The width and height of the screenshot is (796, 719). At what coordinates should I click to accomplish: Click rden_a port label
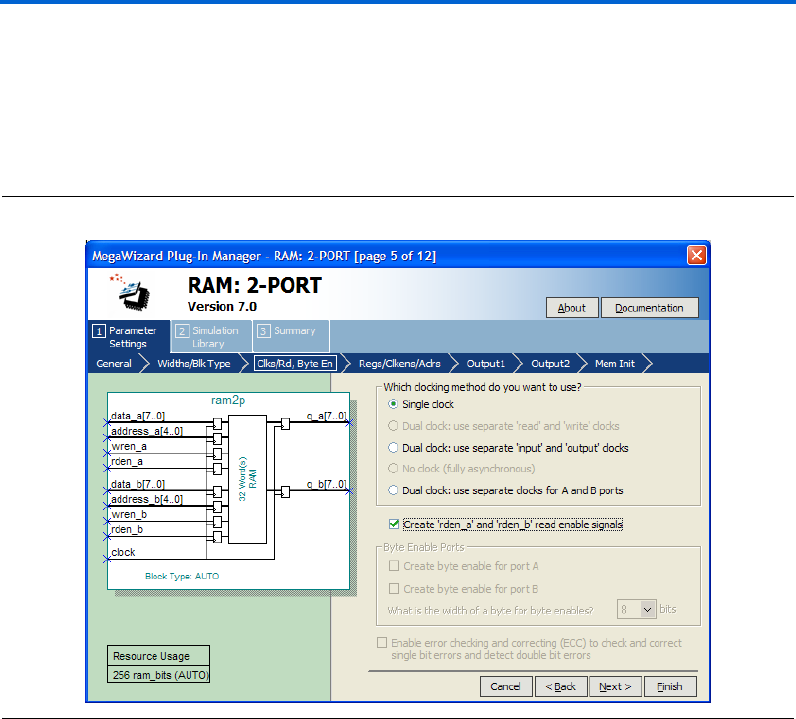127,461
